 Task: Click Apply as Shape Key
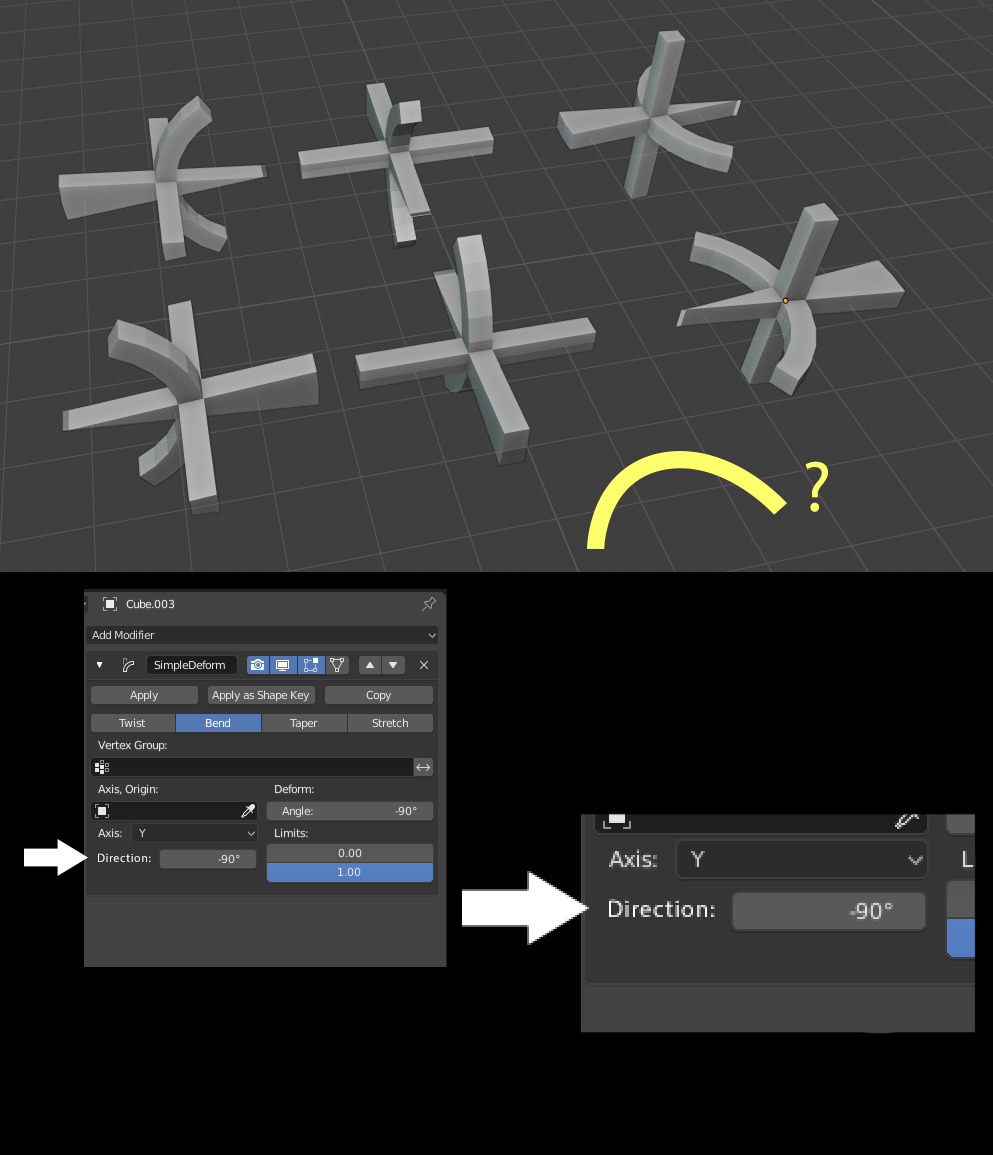(x=261, y=695)
